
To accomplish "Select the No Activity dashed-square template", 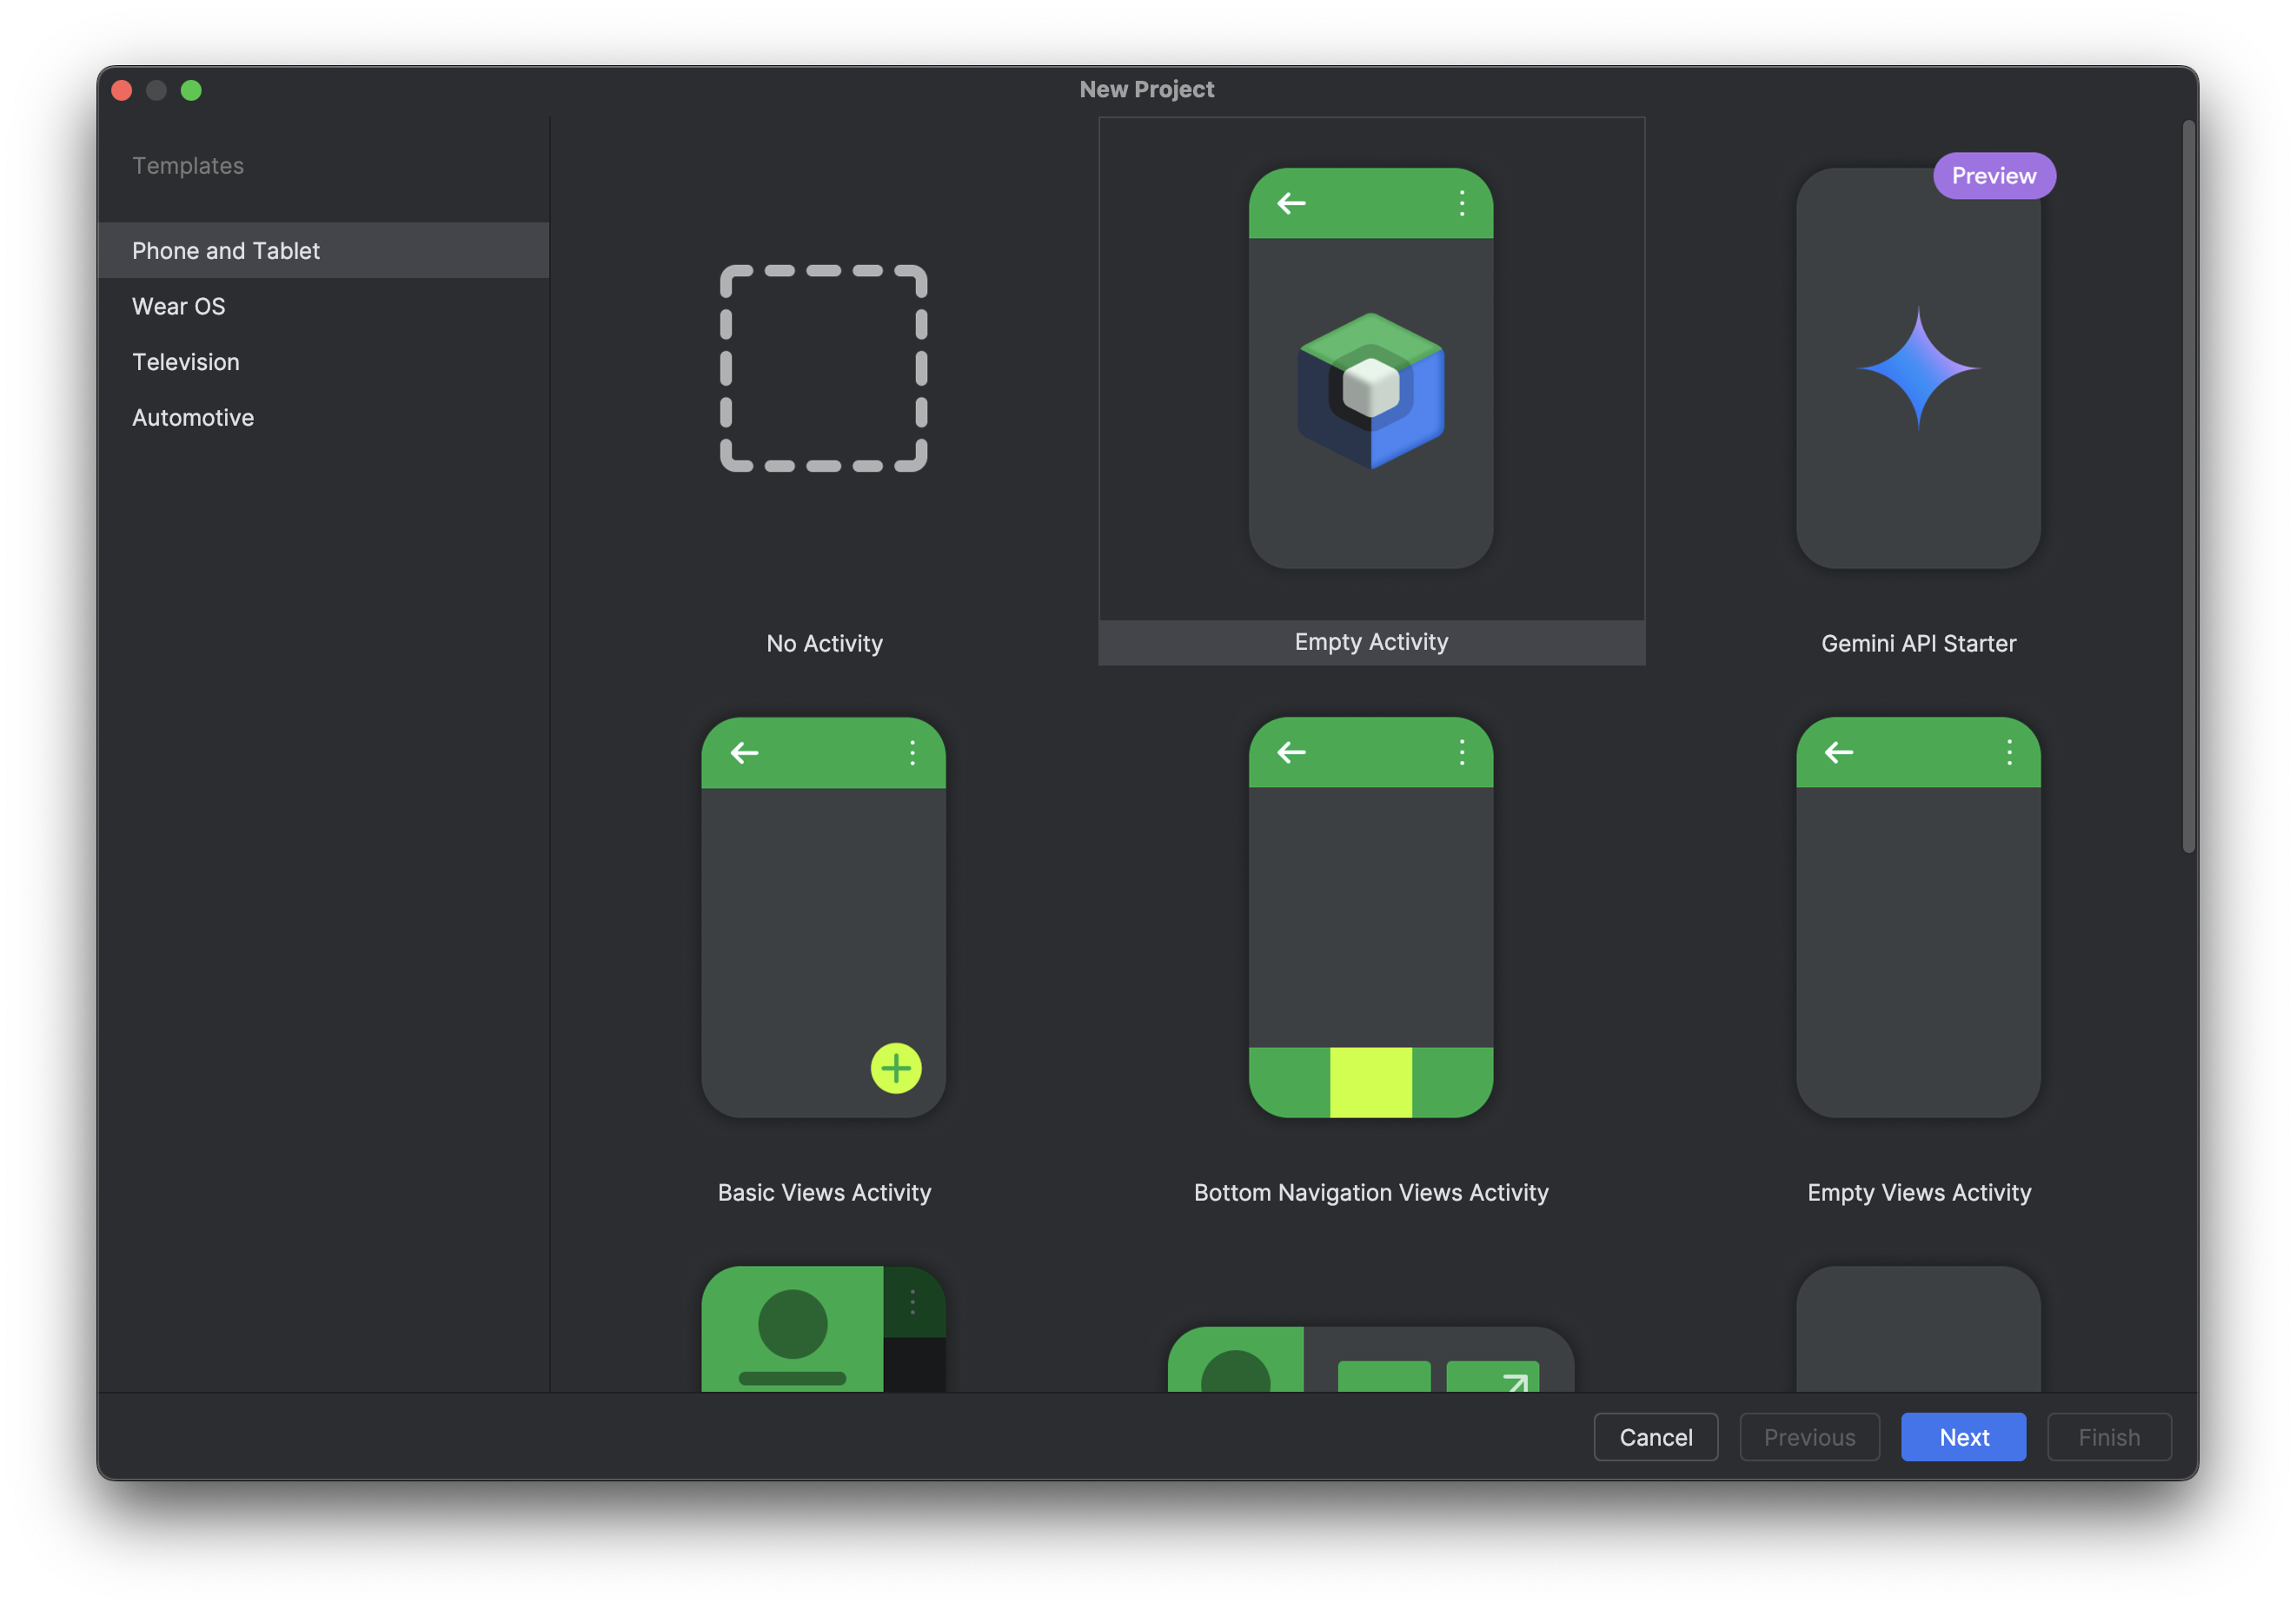I will 823,368.
